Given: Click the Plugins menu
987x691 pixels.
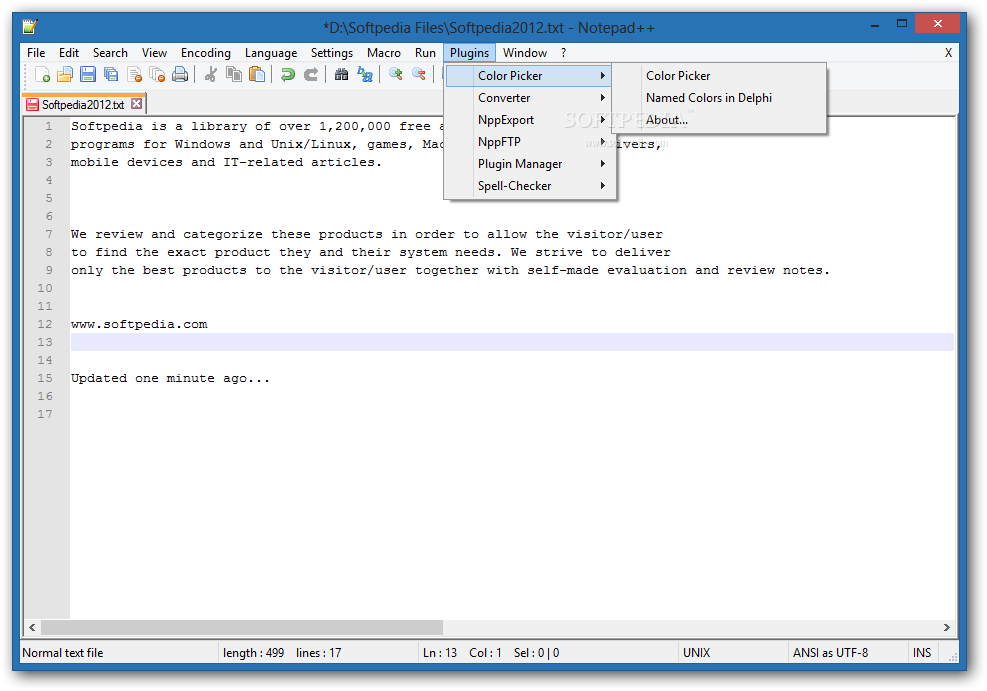Looking at the screenshot, I should 470,53.
